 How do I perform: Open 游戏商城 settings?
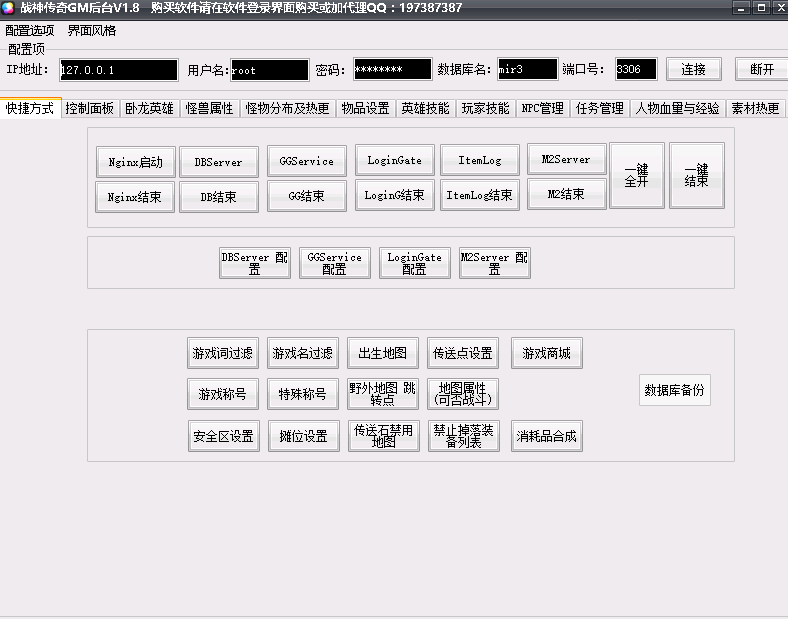tap(547, 353)
